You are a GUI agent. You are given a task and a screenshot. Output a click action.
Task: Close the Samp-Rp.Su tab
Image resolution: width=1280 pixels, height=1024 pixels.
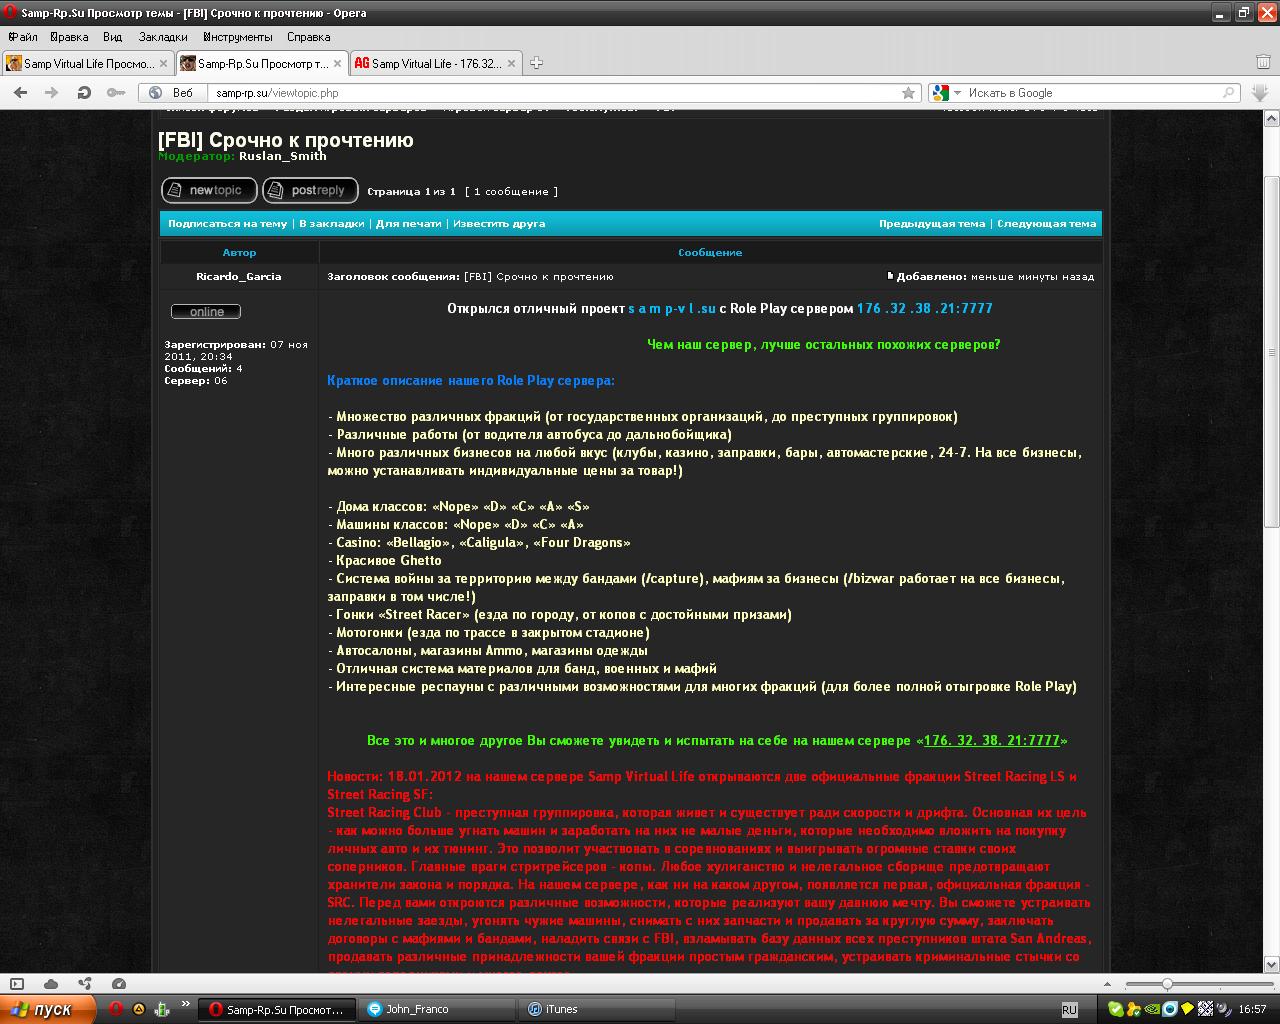point(337,63)
